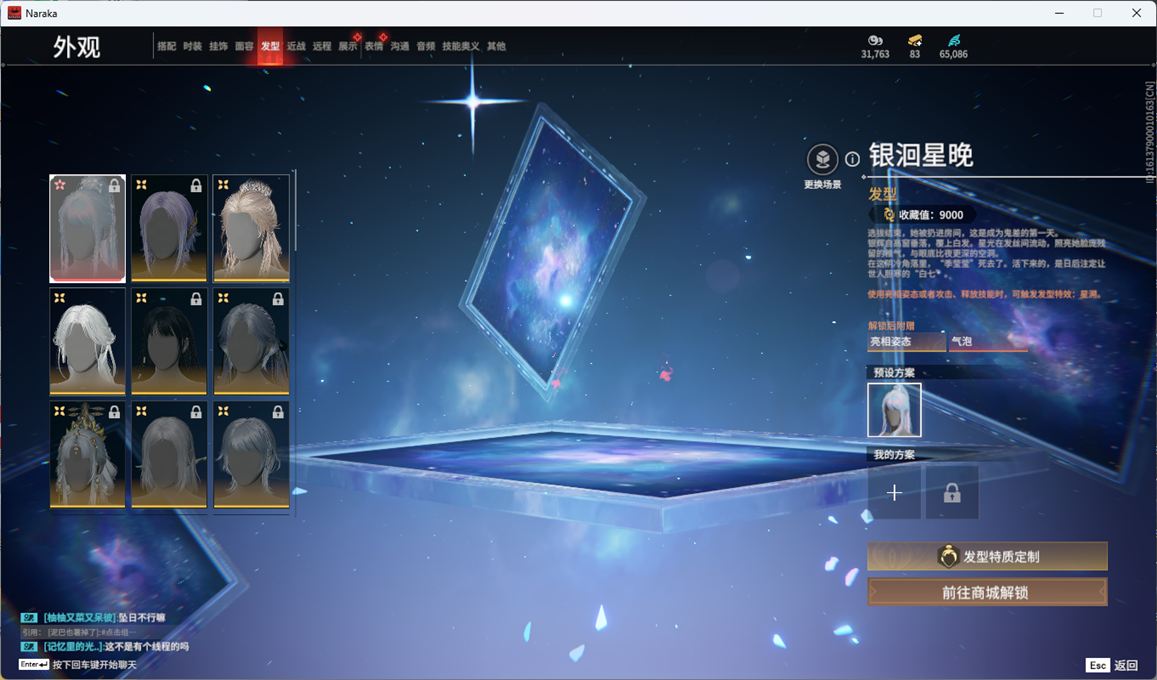Open the 技能奥义 tab
Image resolution: width=1157 pixels, height=680 pixels.
point(461,46)
